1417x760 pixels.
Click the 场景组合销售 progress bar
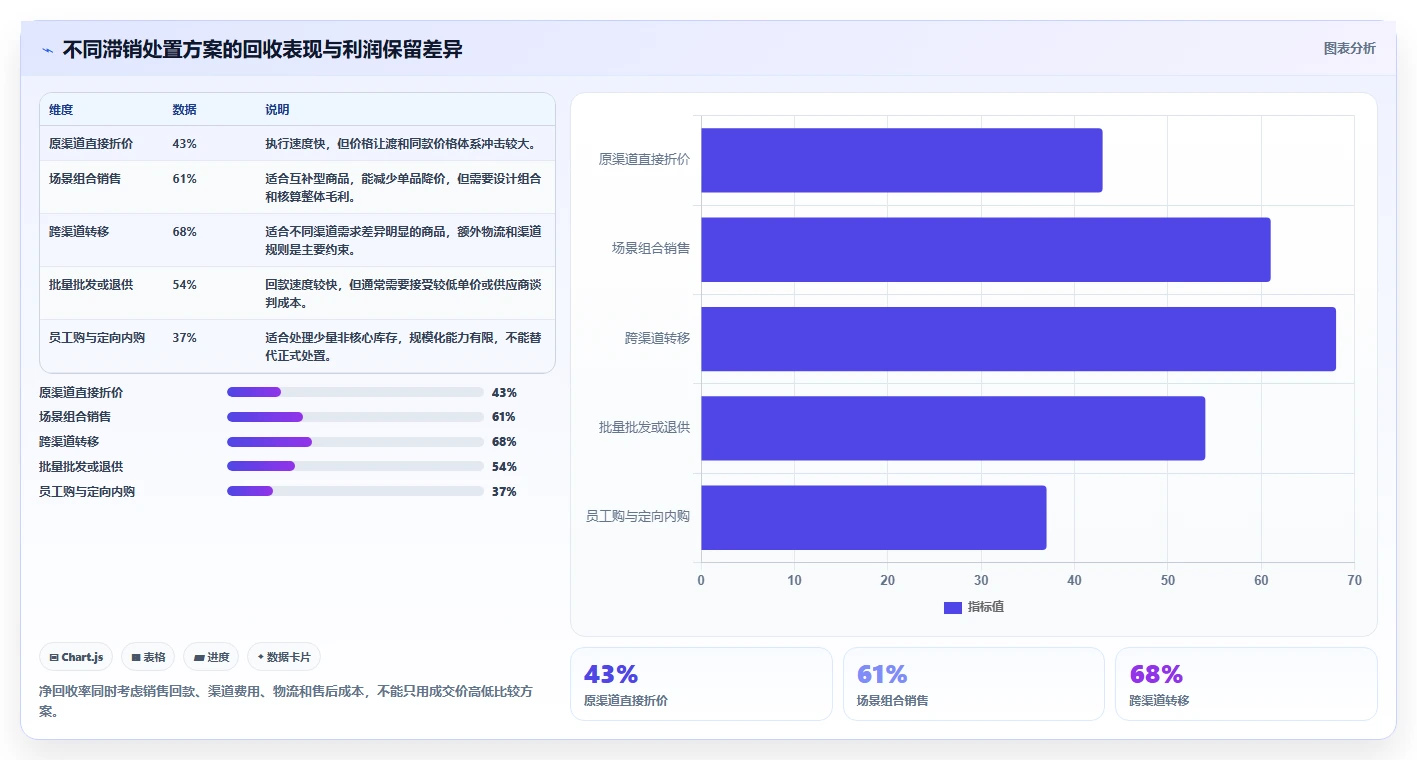(x=355, y=417)
